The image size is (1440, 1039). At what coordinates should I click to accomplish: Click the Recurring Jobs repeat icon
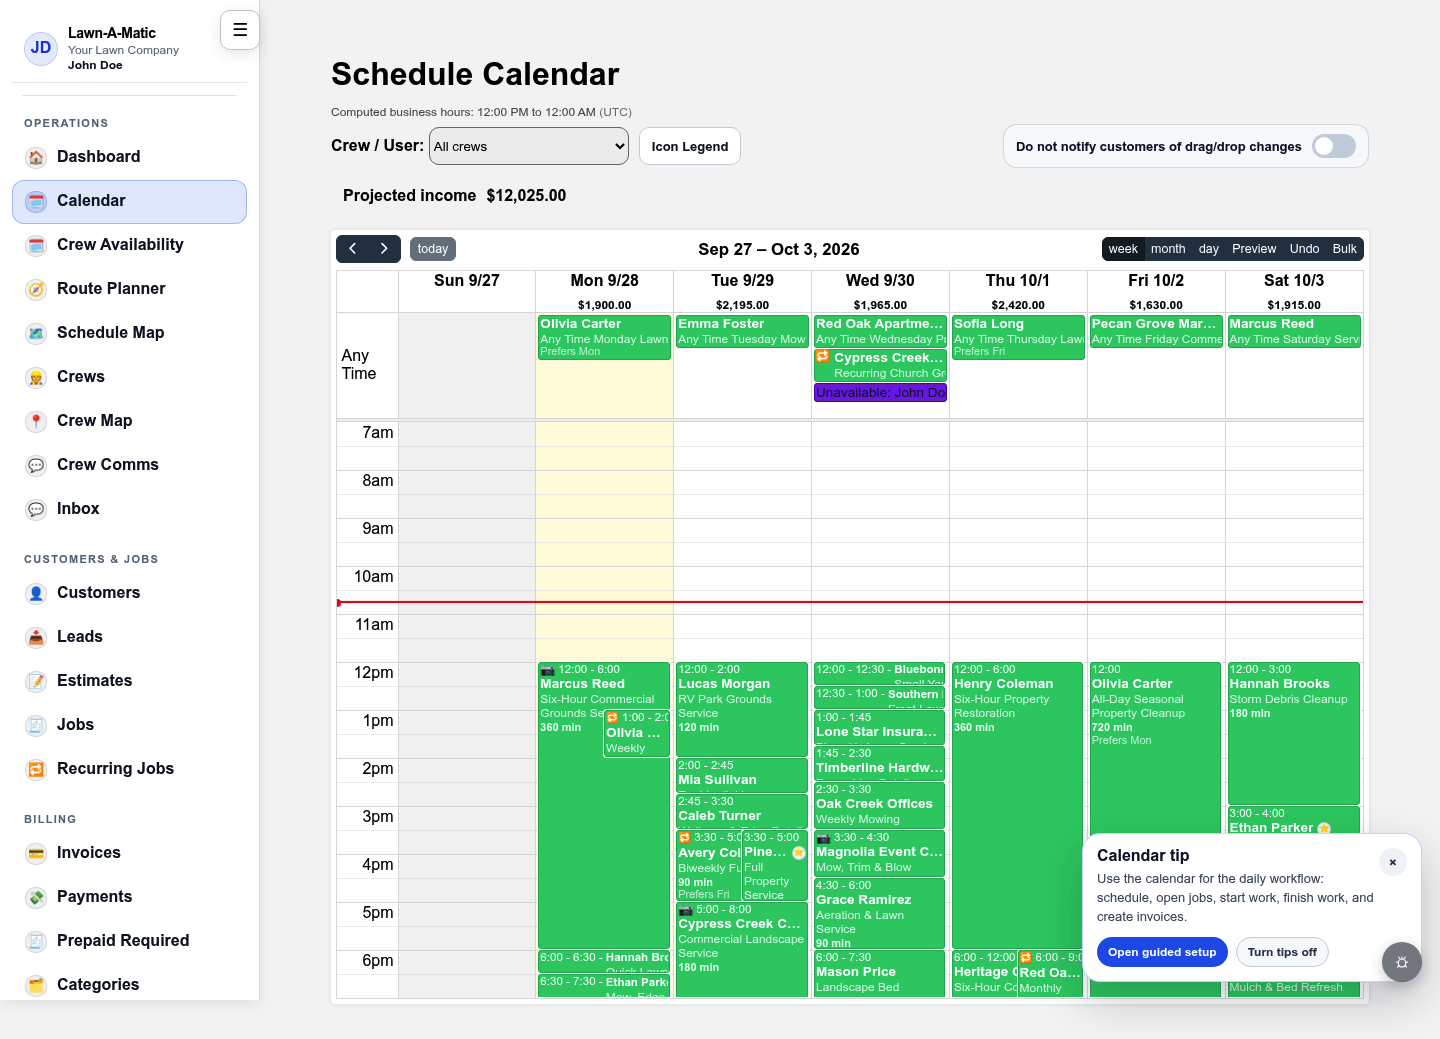point(36,769)
